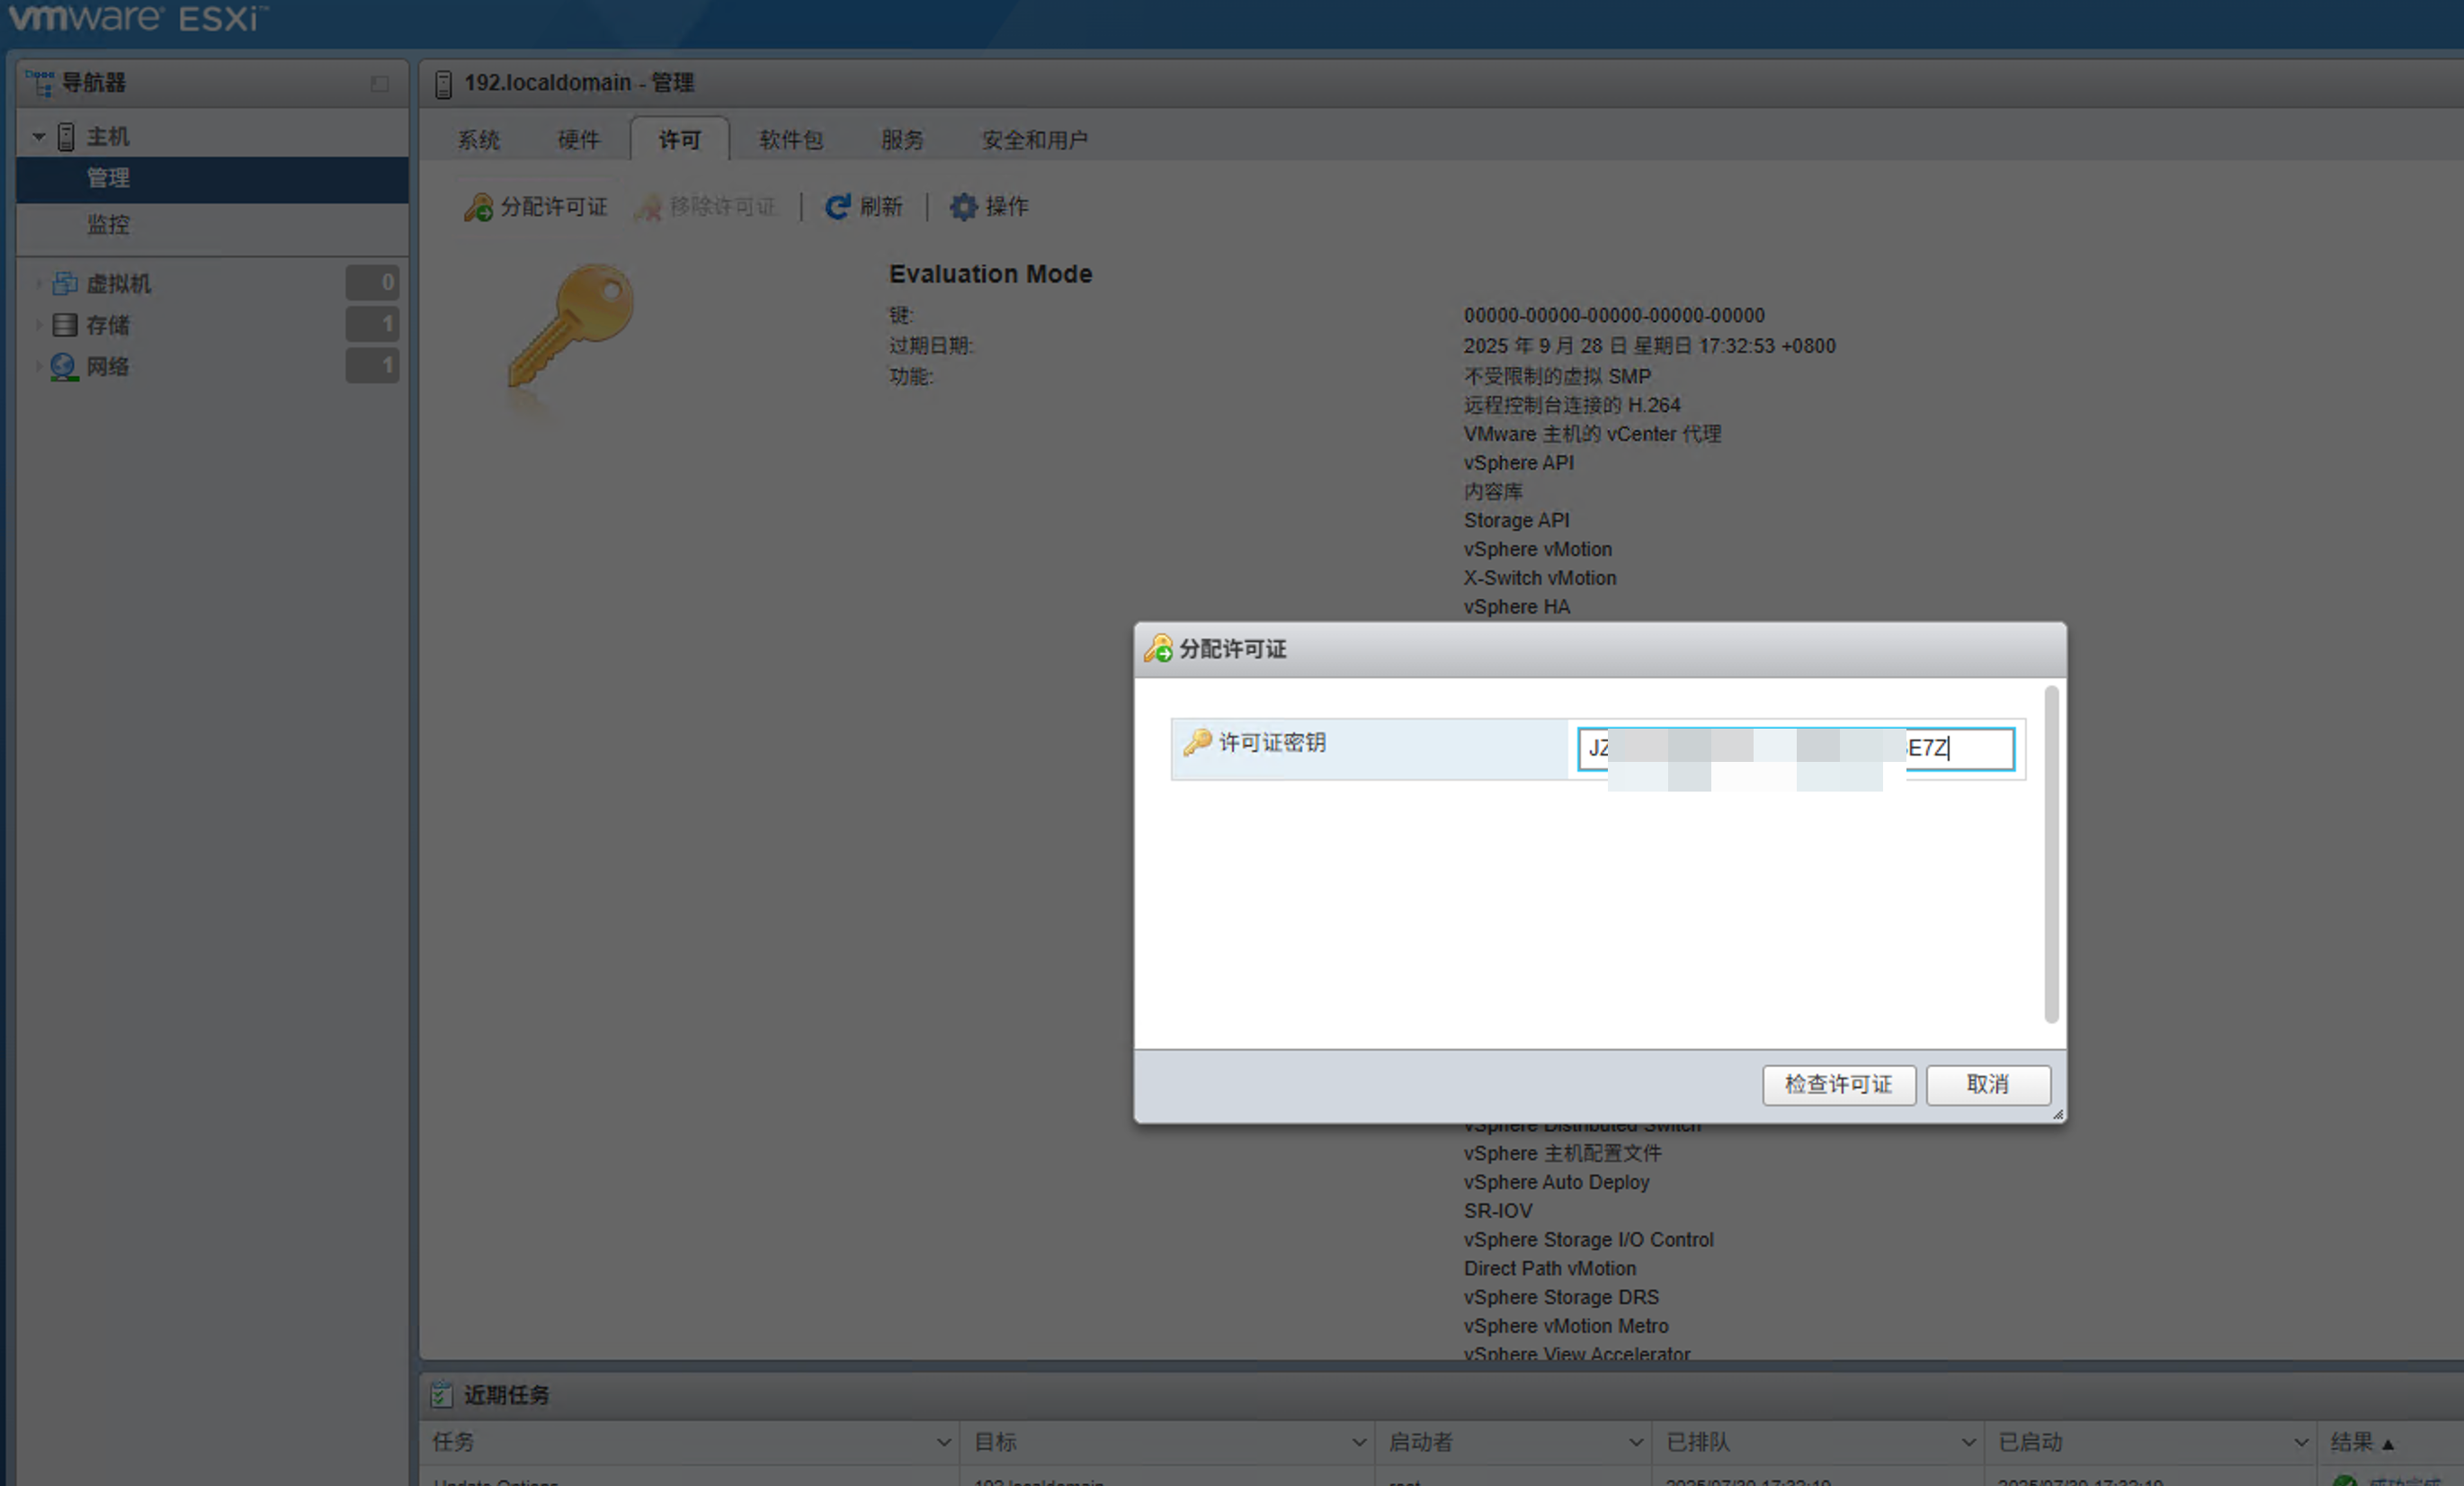Open the Target (目标) column dropdown arrow
Image resolution: width=2464 pixels, height=1486 pixels.
tap(1358, 1442)
